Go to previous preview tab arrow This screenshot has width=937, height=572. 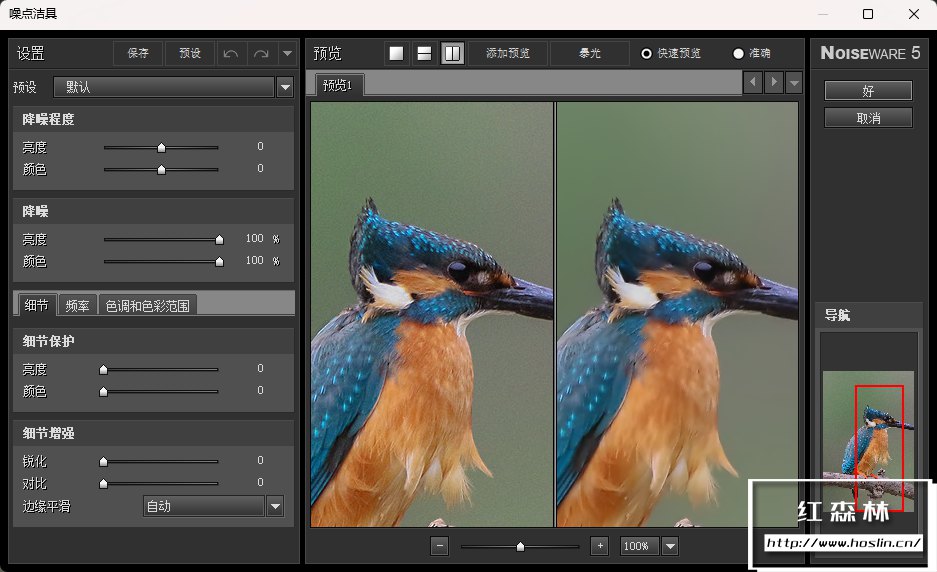[753, 82]
